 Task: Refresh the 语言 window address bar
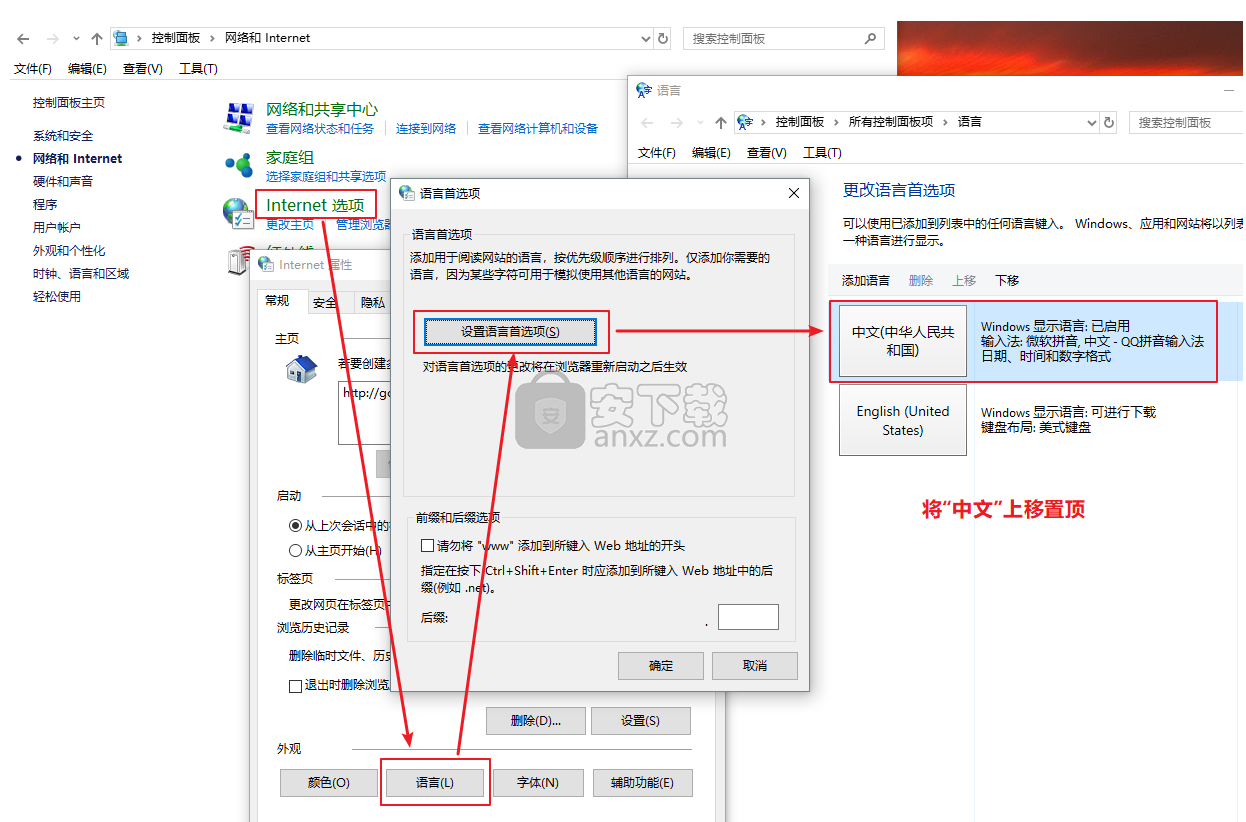click(1109, 122)
